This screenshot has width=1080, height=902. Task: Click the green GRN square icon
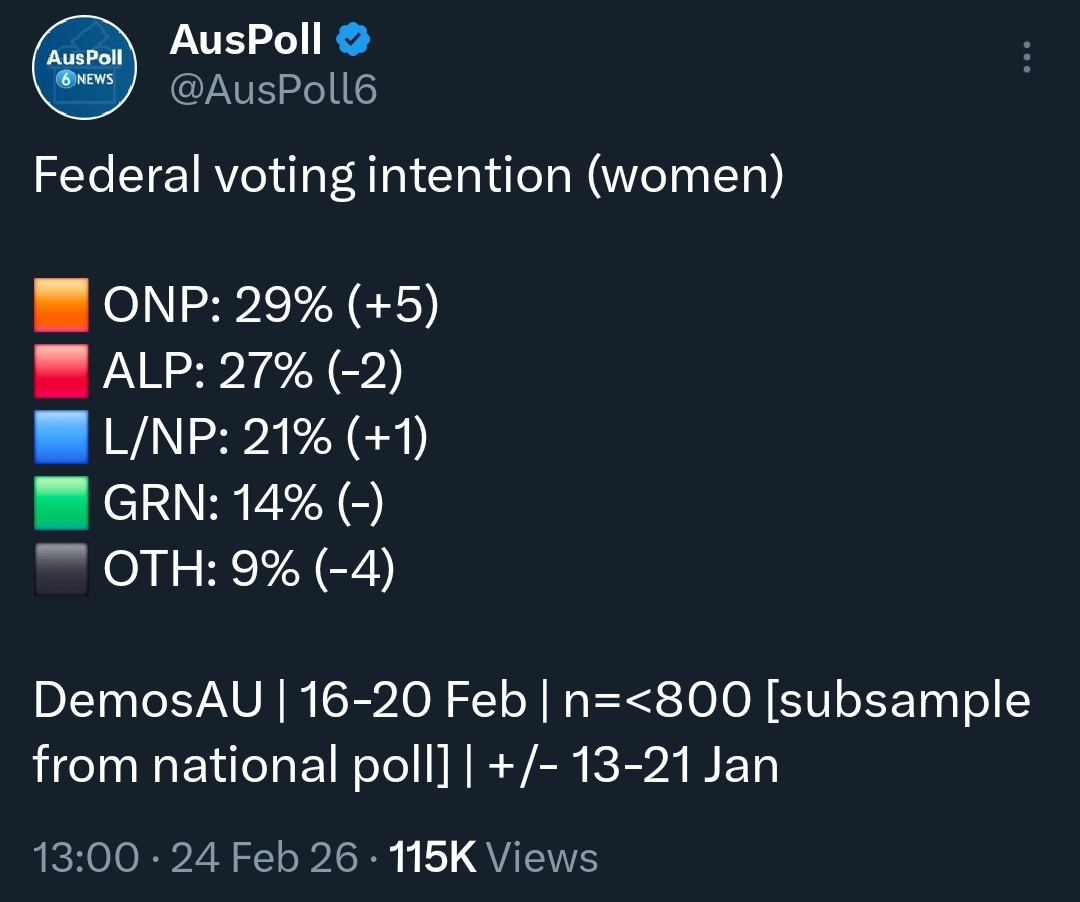click(62, 504)
